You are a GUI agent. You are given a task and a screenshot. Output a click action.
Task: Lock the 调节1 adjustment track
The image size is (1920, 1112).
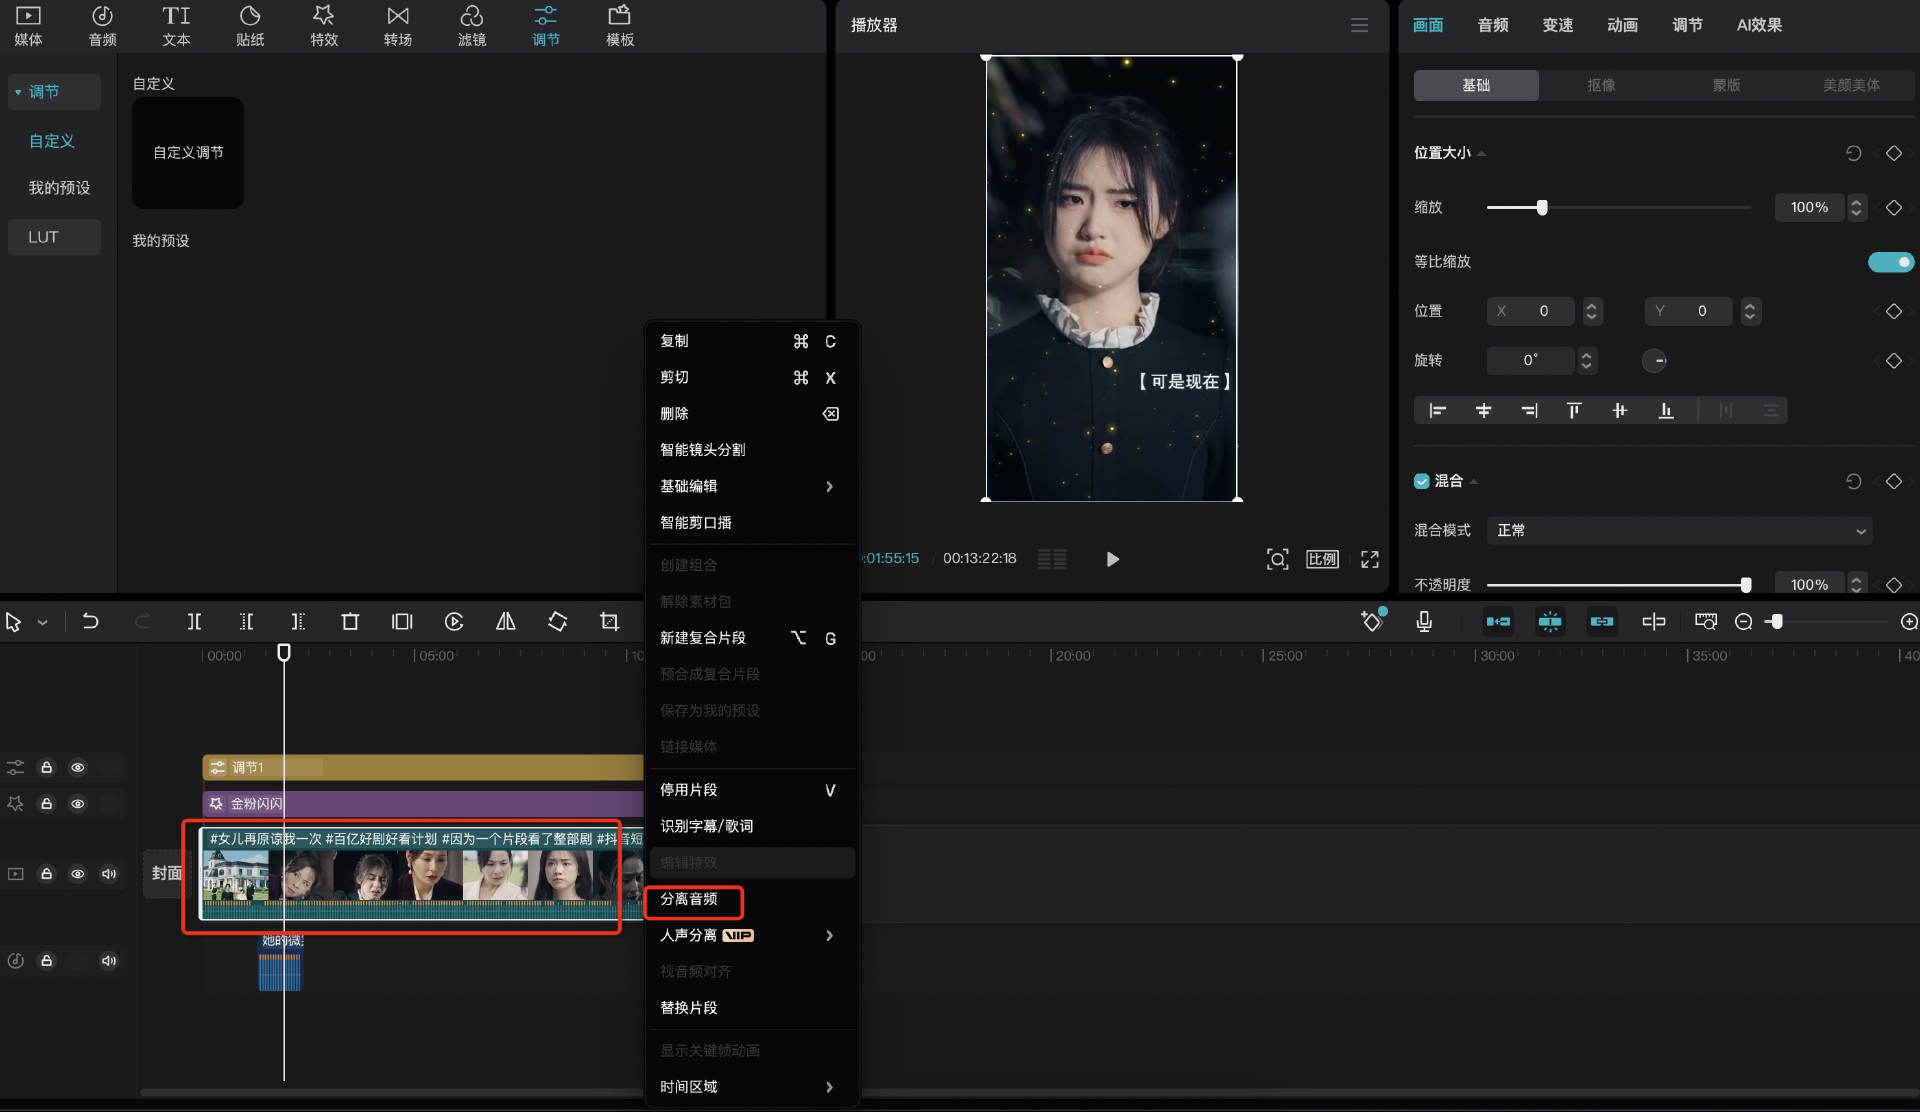pyautogui.click(x=46, y=767)
